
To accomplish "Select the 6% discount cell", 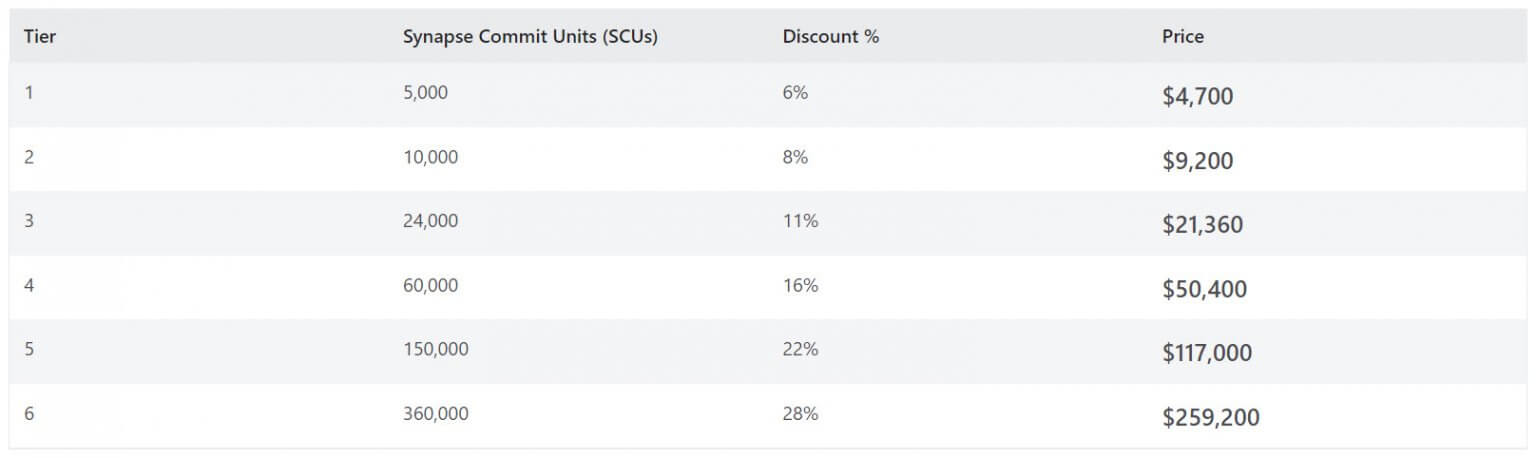I will click(795, 92).
